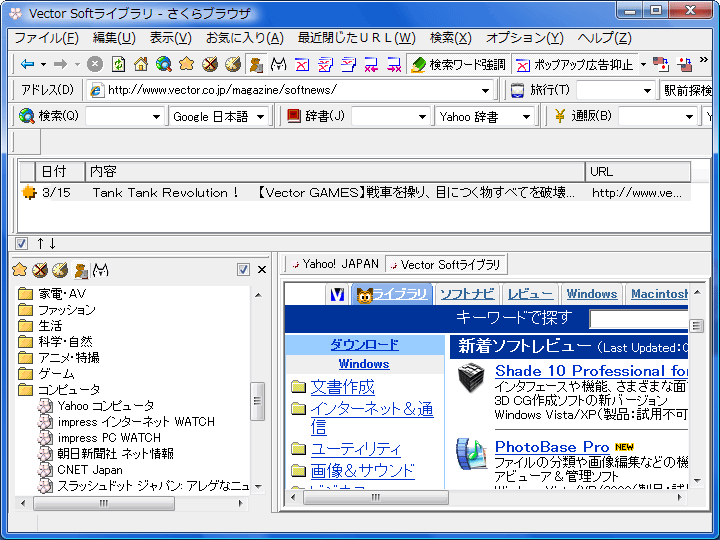
Task: Switch to the Yahoo! JAPAN tab
Action: click(335, 264)
